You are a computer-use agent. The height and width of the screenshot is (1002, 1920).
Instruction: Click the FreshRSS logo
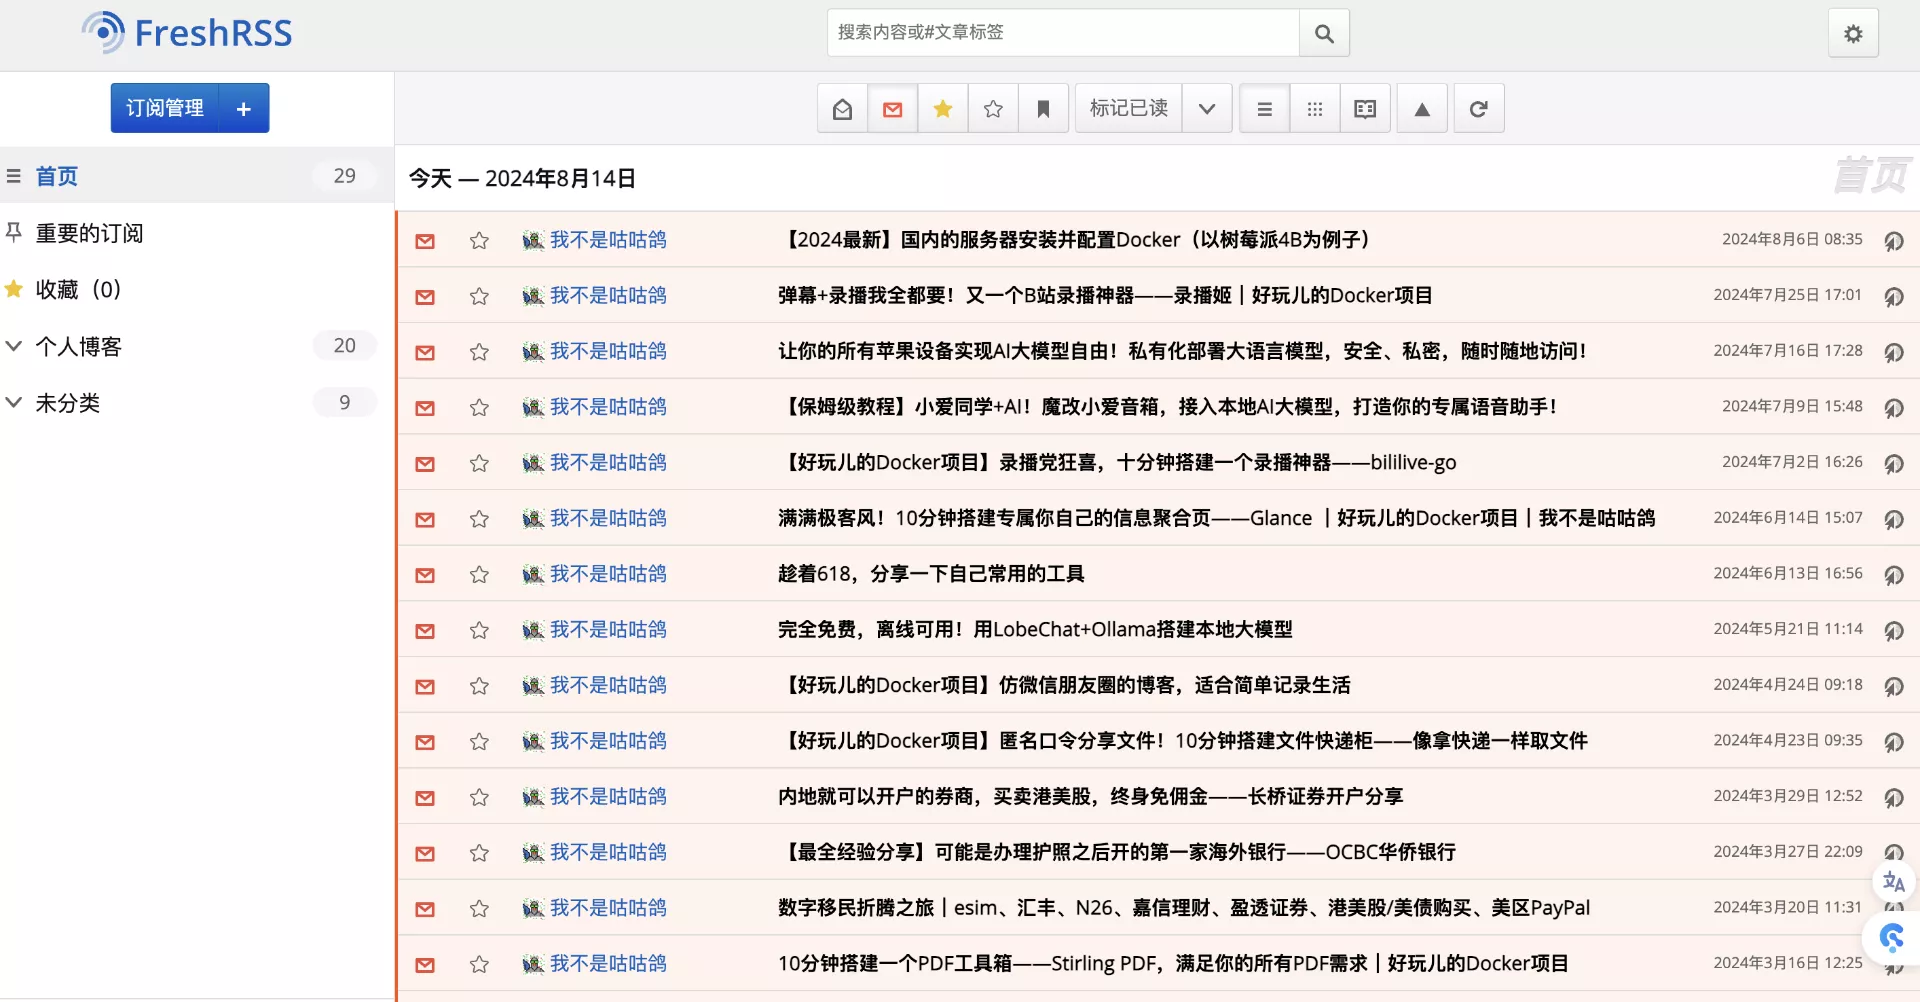point(187,33)
